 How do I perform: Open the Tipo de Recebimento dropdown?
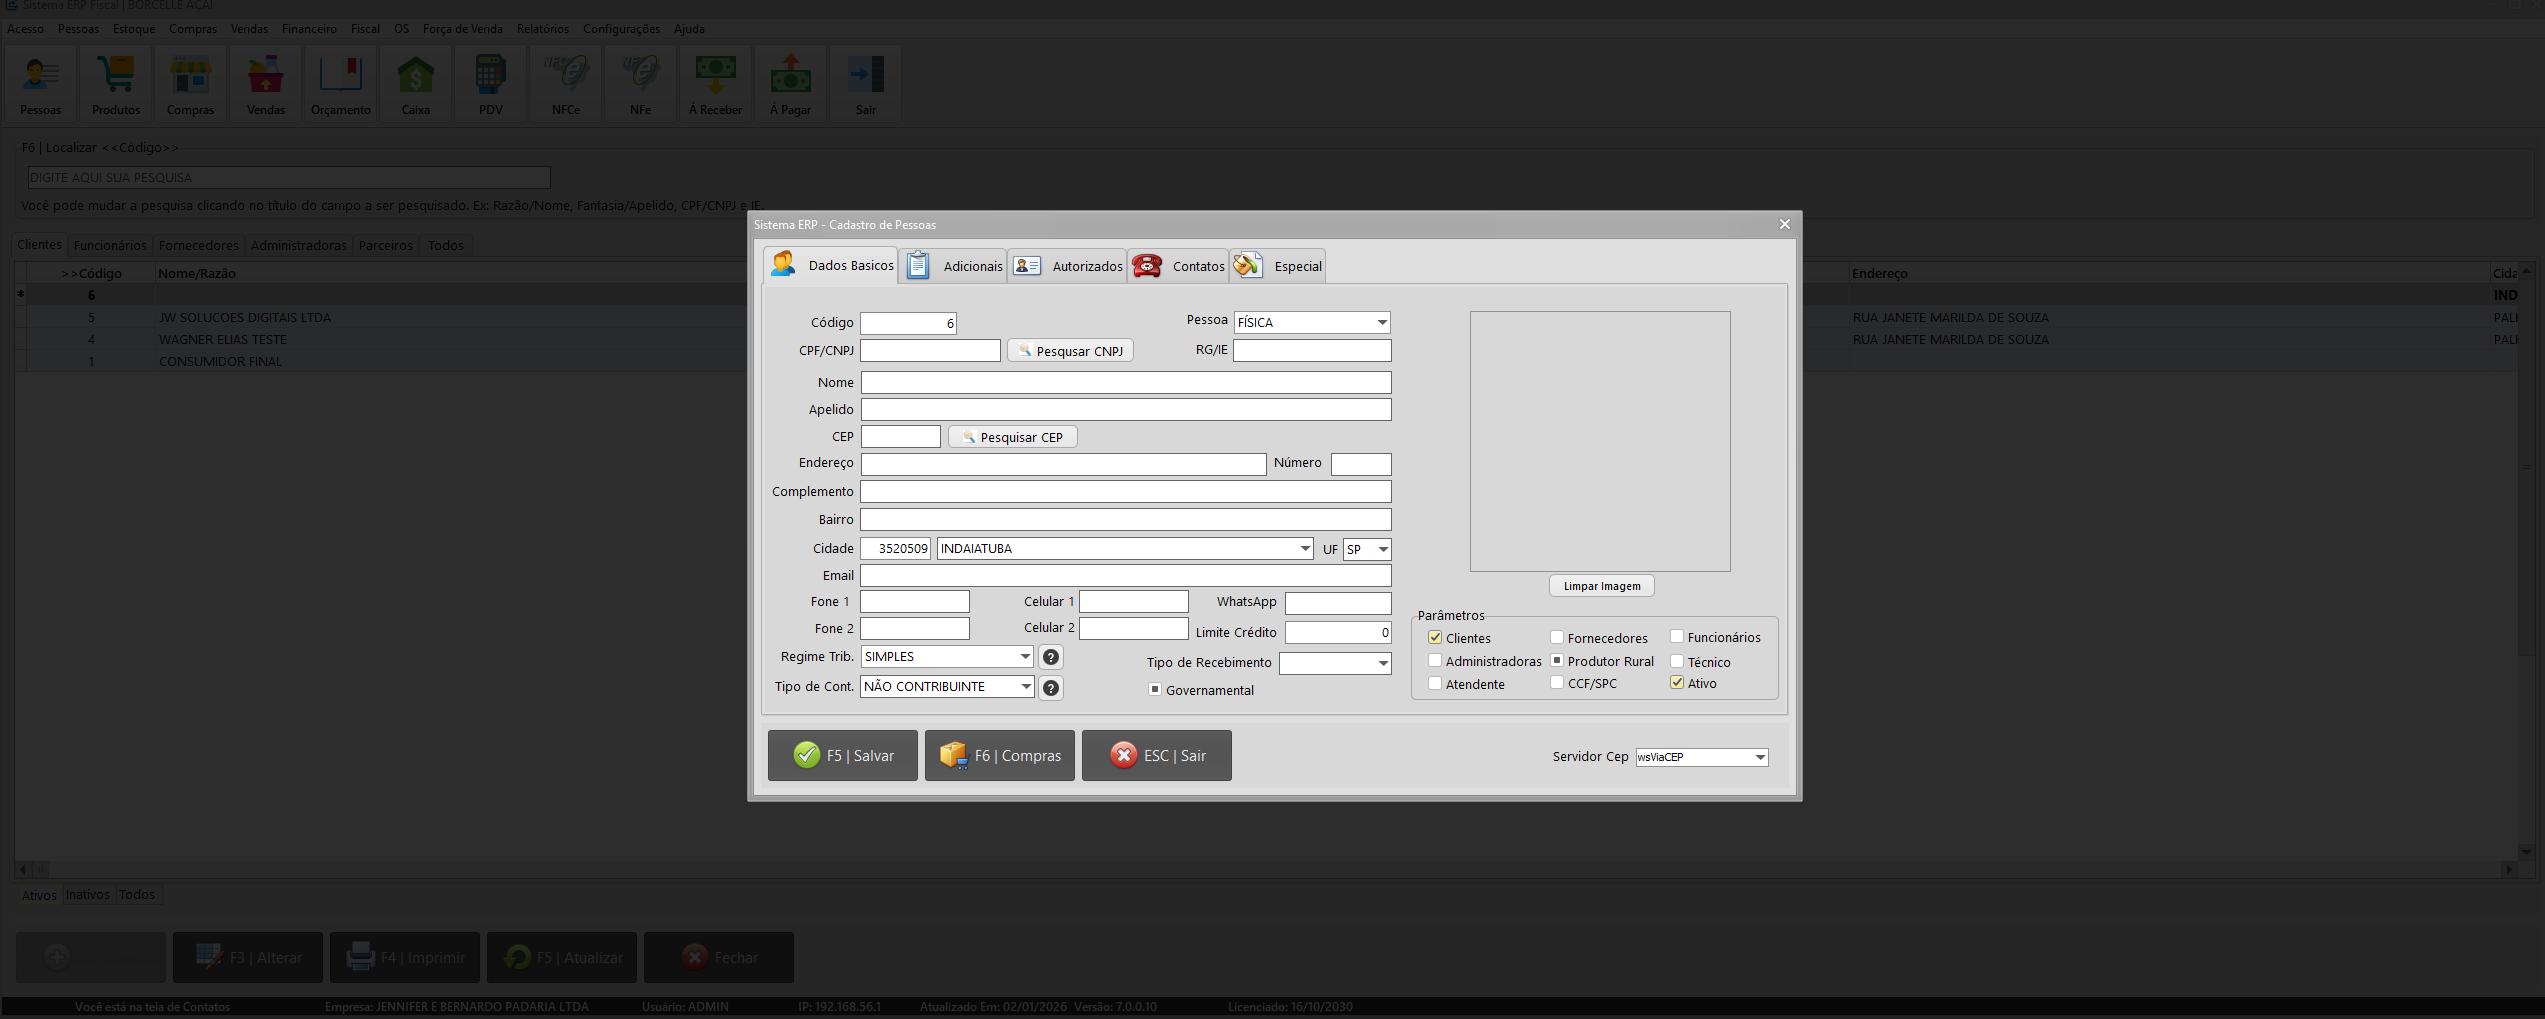[x=1383, y=663]
